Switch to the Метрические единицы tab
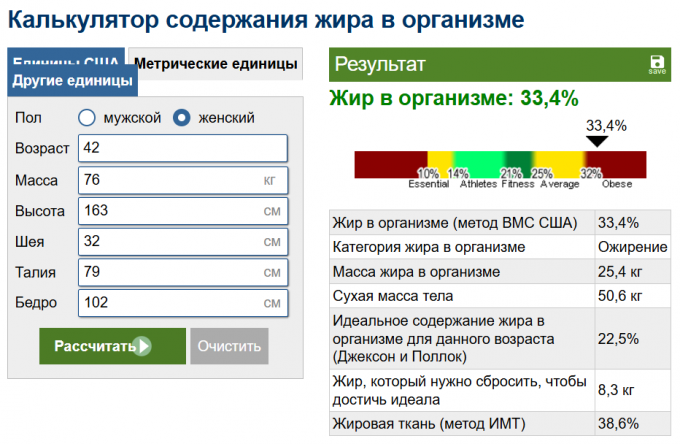 (x=215, y=63)
